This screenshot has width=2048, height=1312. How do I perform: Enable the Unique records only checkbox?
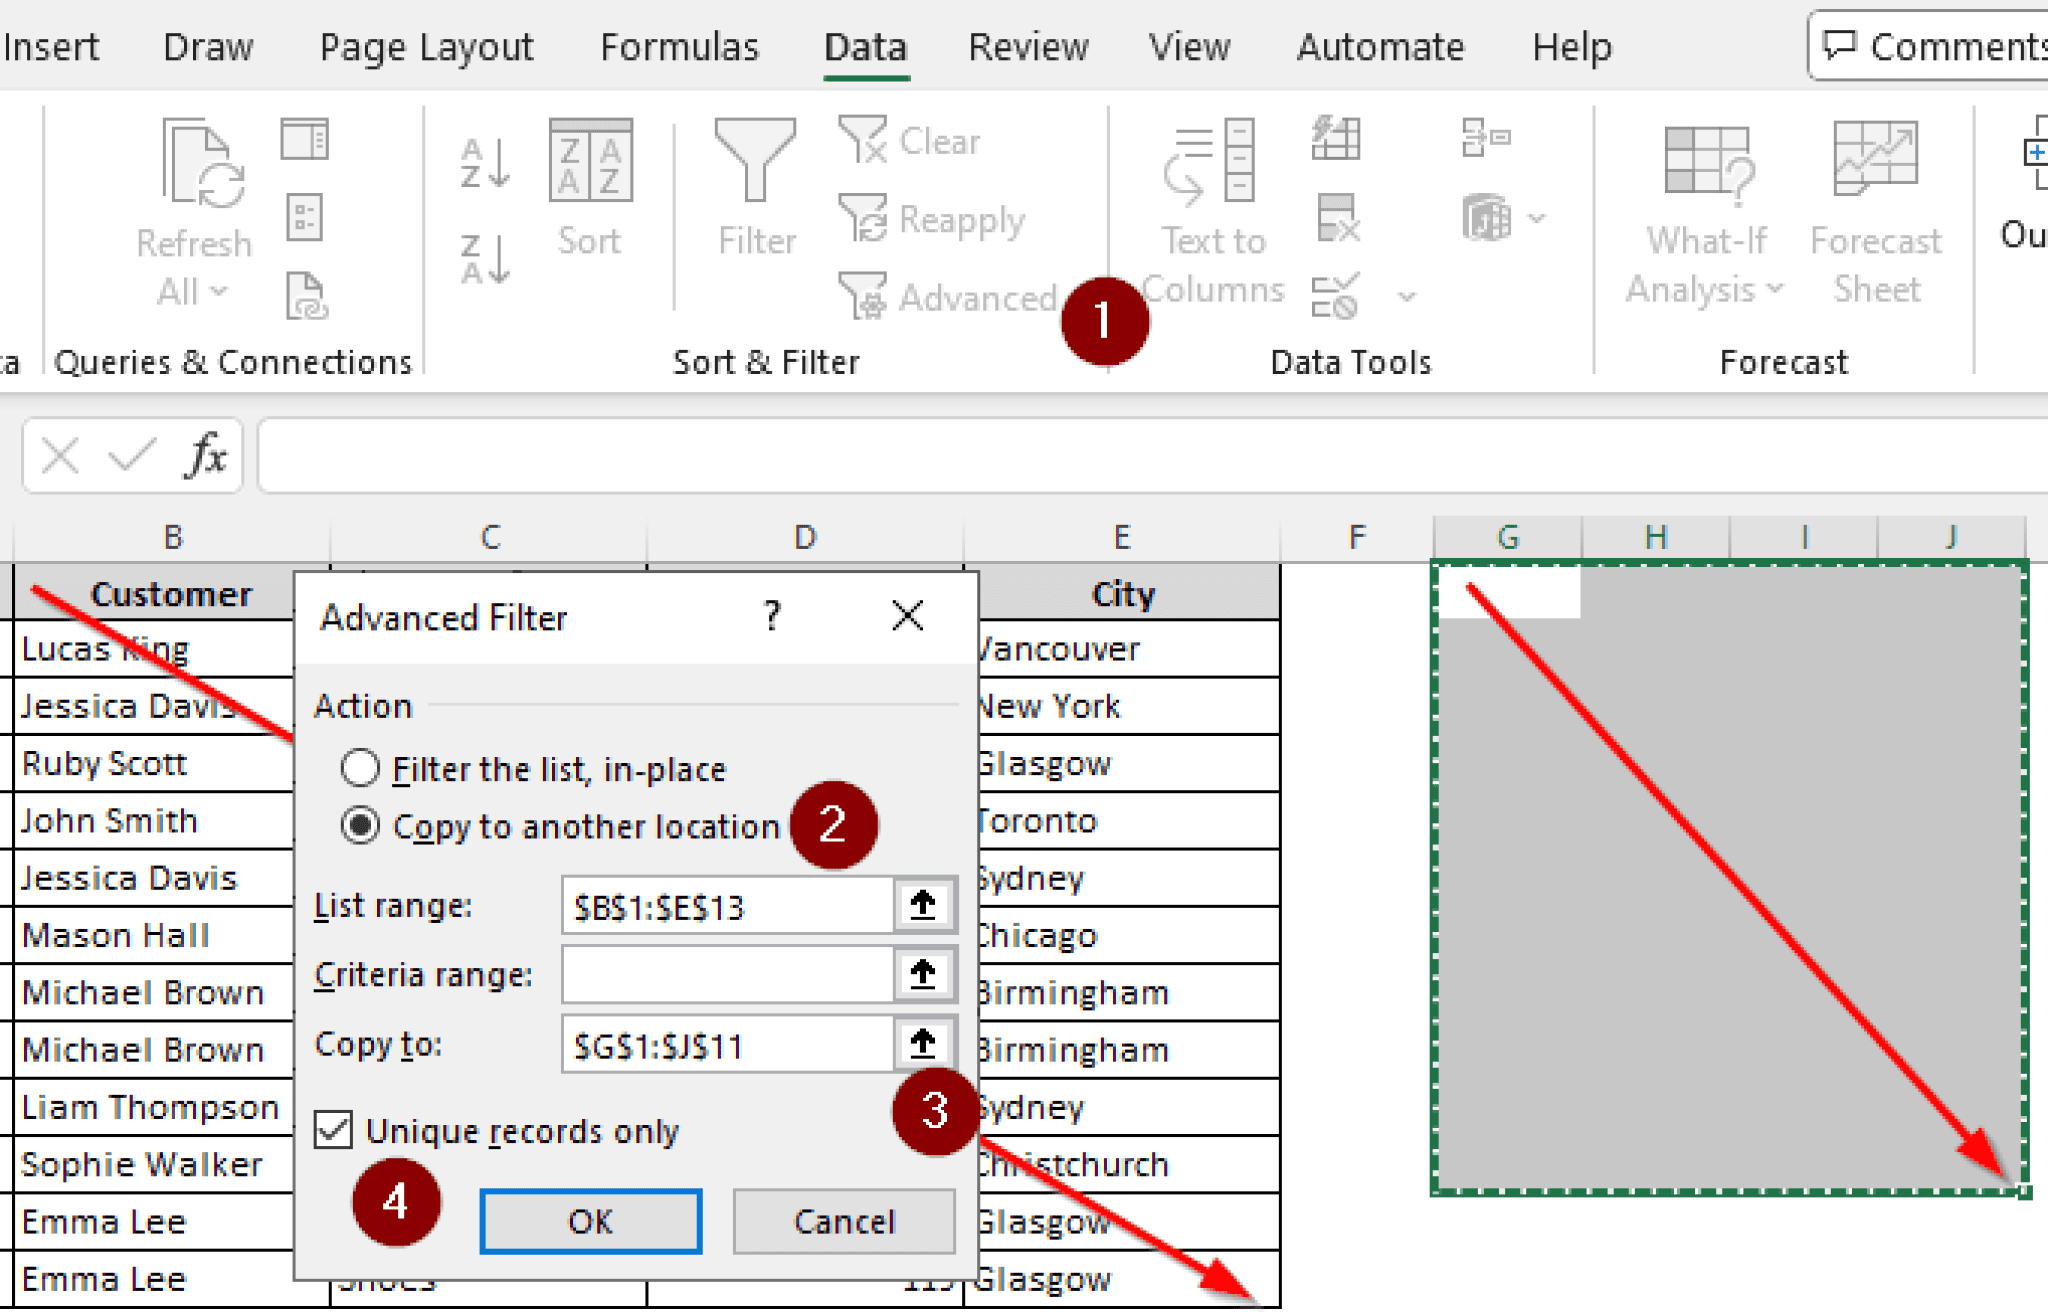pos(332,1130)
